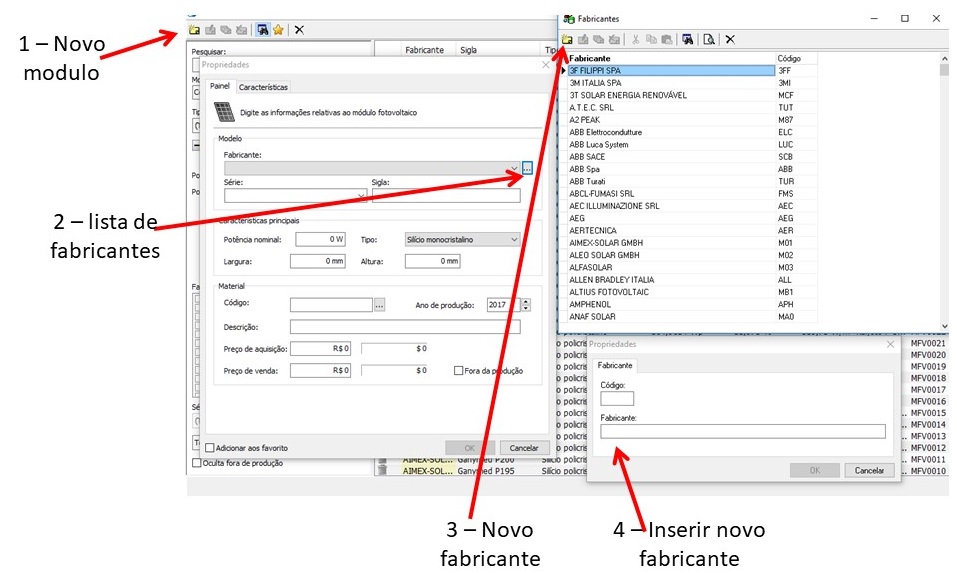Expand the Fabricante dropdown

[x=513, y=168]
